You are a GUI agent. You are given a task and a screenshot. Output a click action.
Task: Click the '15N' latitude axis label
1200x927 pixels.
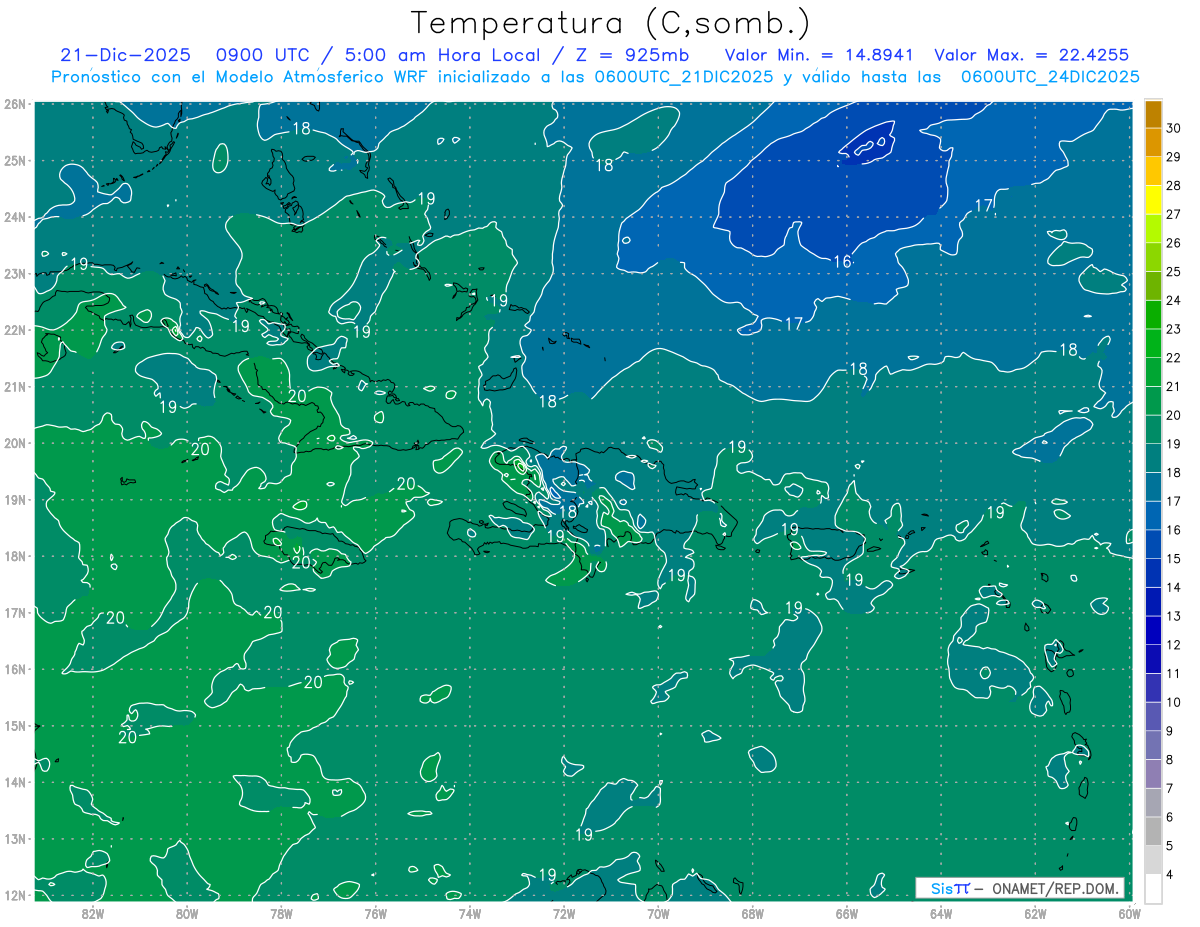14,726
